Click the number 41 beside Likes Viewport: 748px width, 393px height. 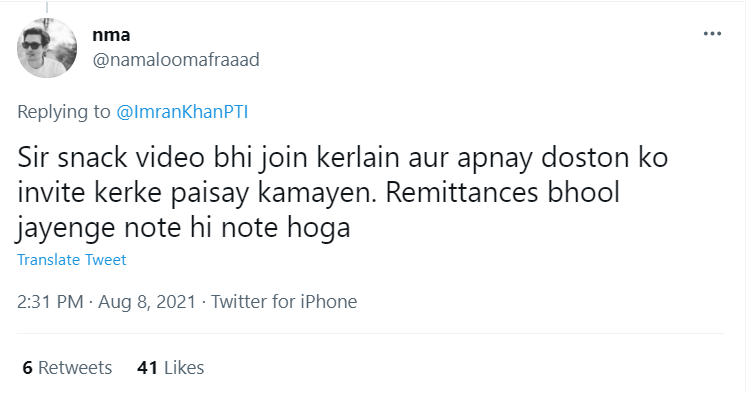point(147,368)
